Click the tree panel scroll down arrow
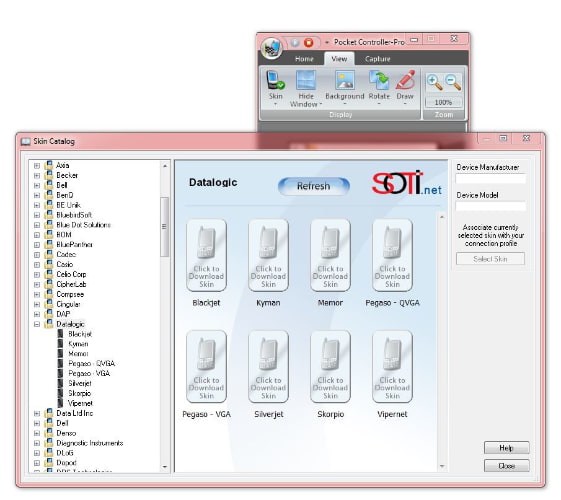The width and height of the screenshot is (561, 500). tap(165, 467)
